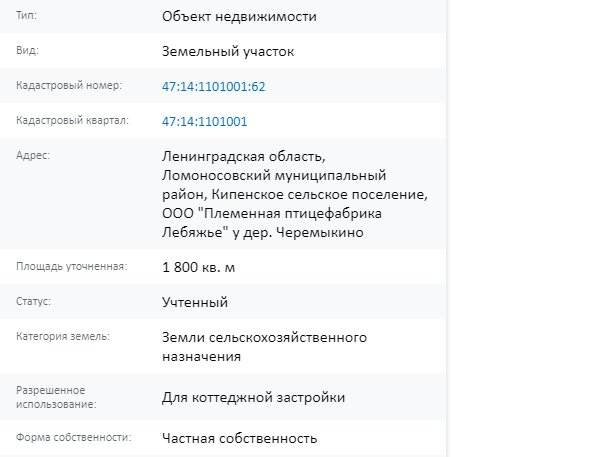612x457 pixels.
Task: Click the 'Площадь уточненная:' label
Action: click(x=71, y=267)
